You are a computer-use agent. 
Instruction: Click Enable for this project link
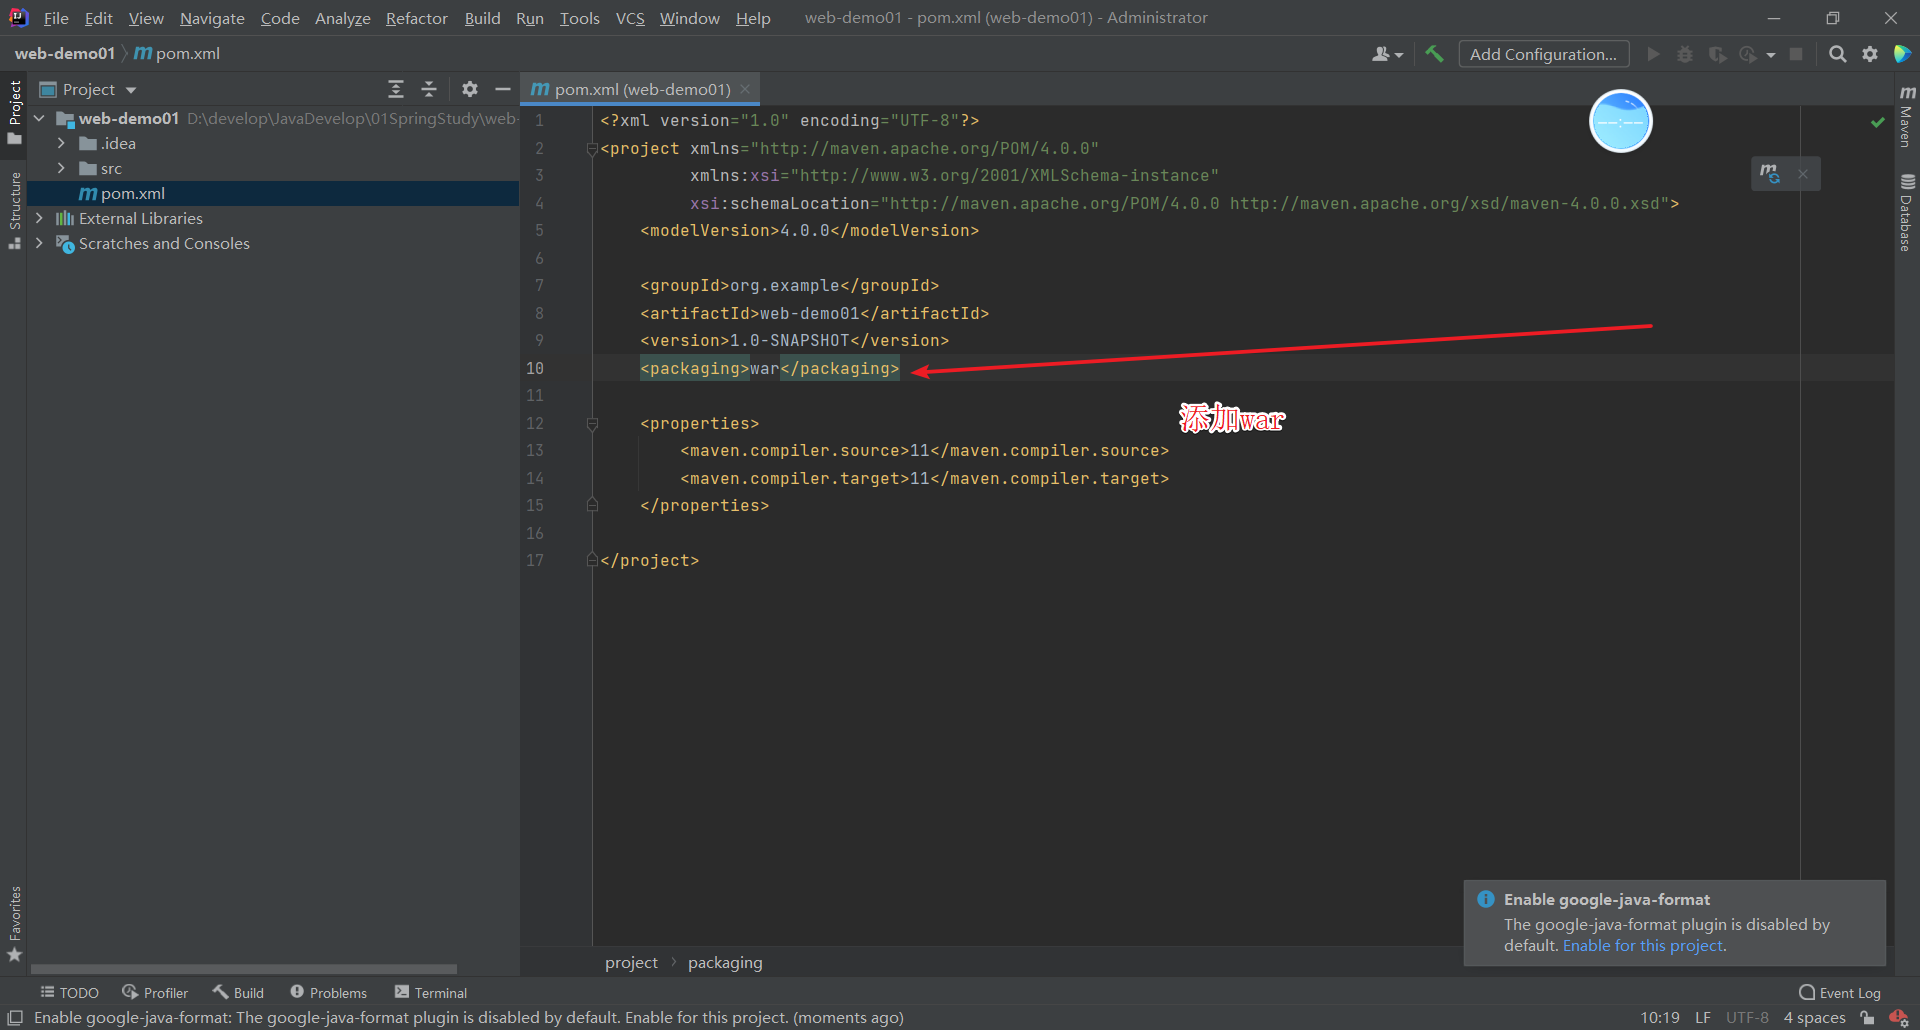[x=1643, y=946]
